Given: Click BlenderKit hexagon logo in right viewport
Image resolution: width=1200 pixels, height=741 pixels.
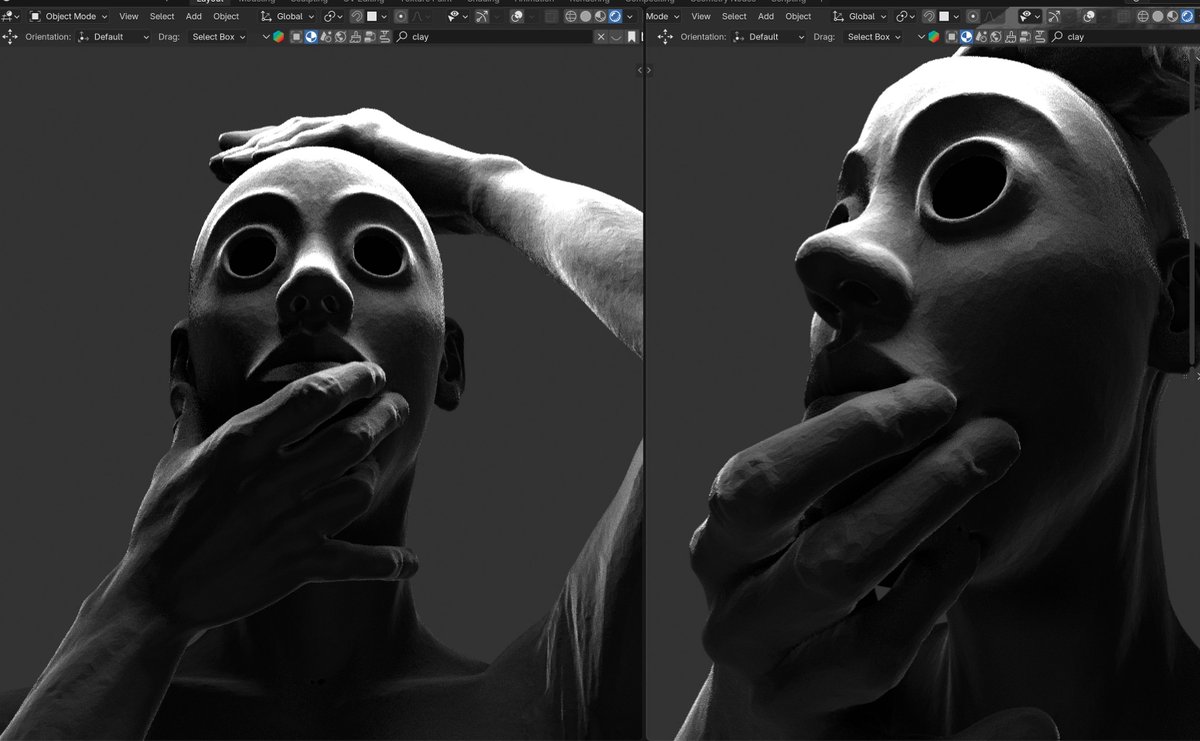Looking at the screenshot, I should [x=934, y=37].
